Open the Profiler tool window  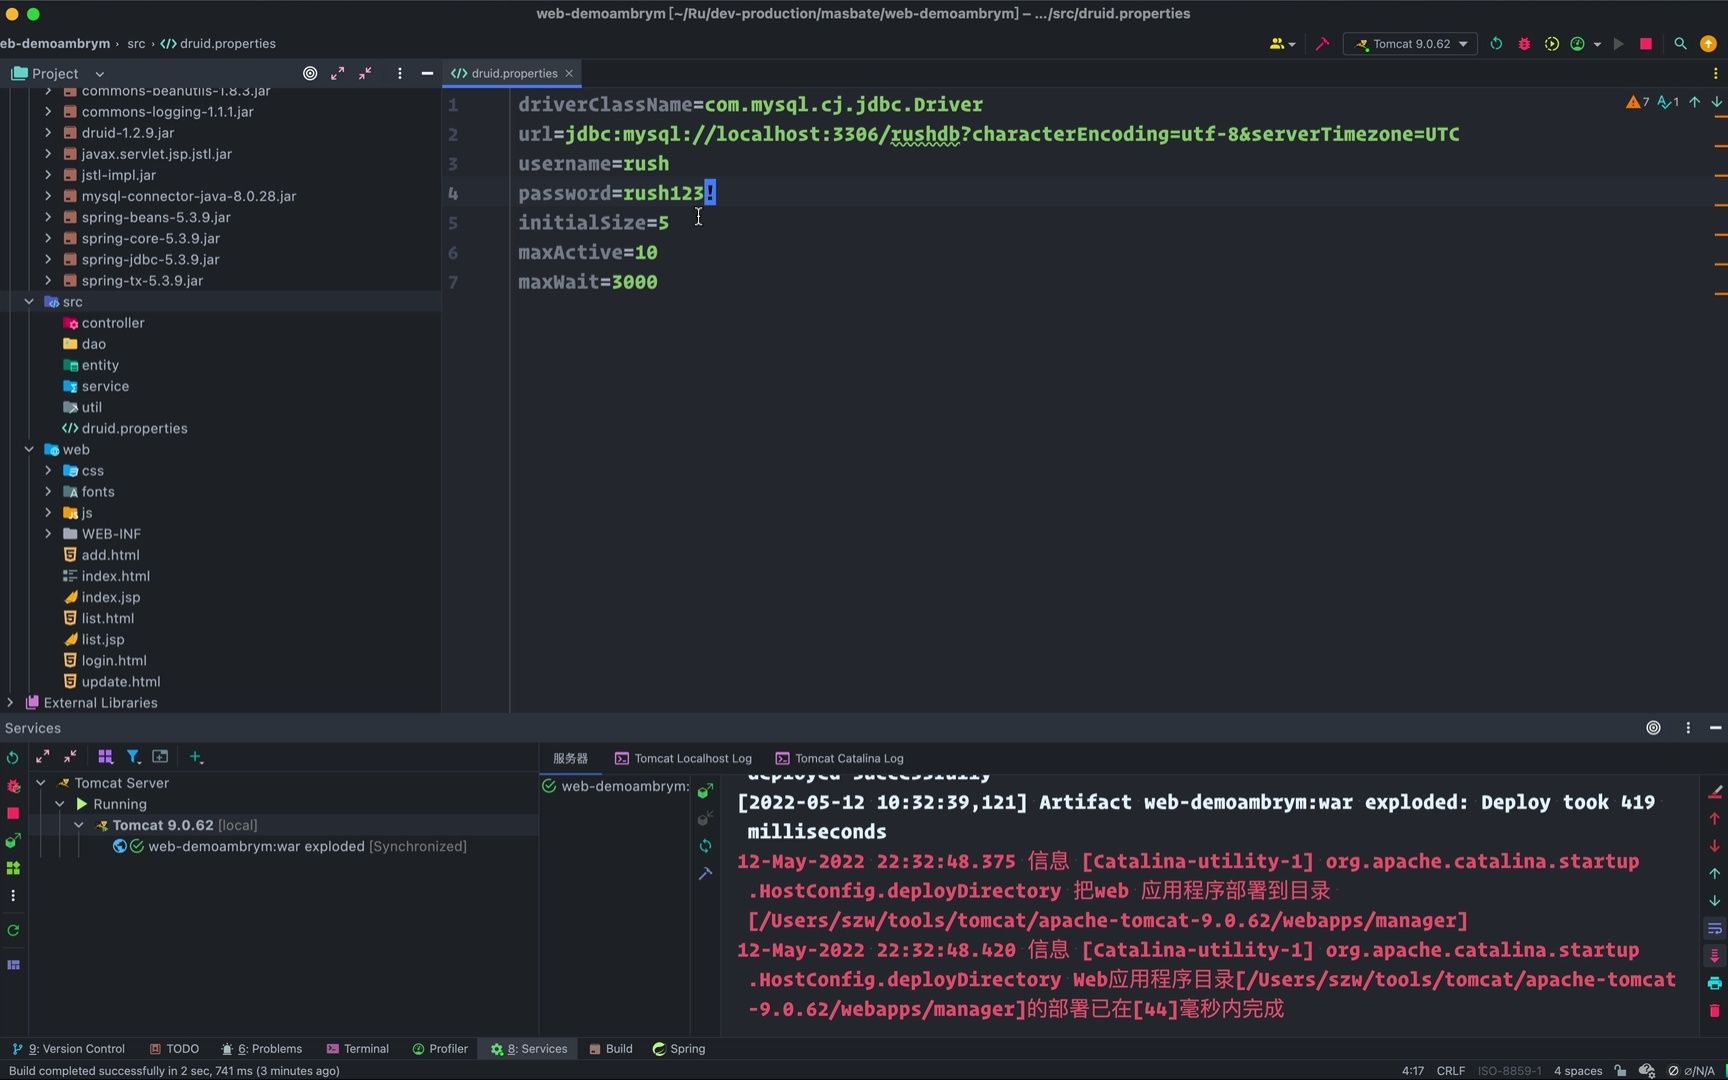pyautogui.click(x=440, y=1049)
